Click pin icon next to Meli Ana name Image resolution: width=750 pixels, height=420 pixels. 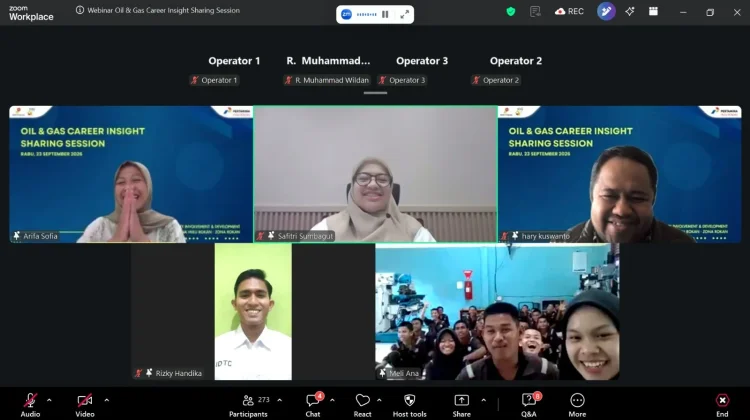tap(383, 373)
